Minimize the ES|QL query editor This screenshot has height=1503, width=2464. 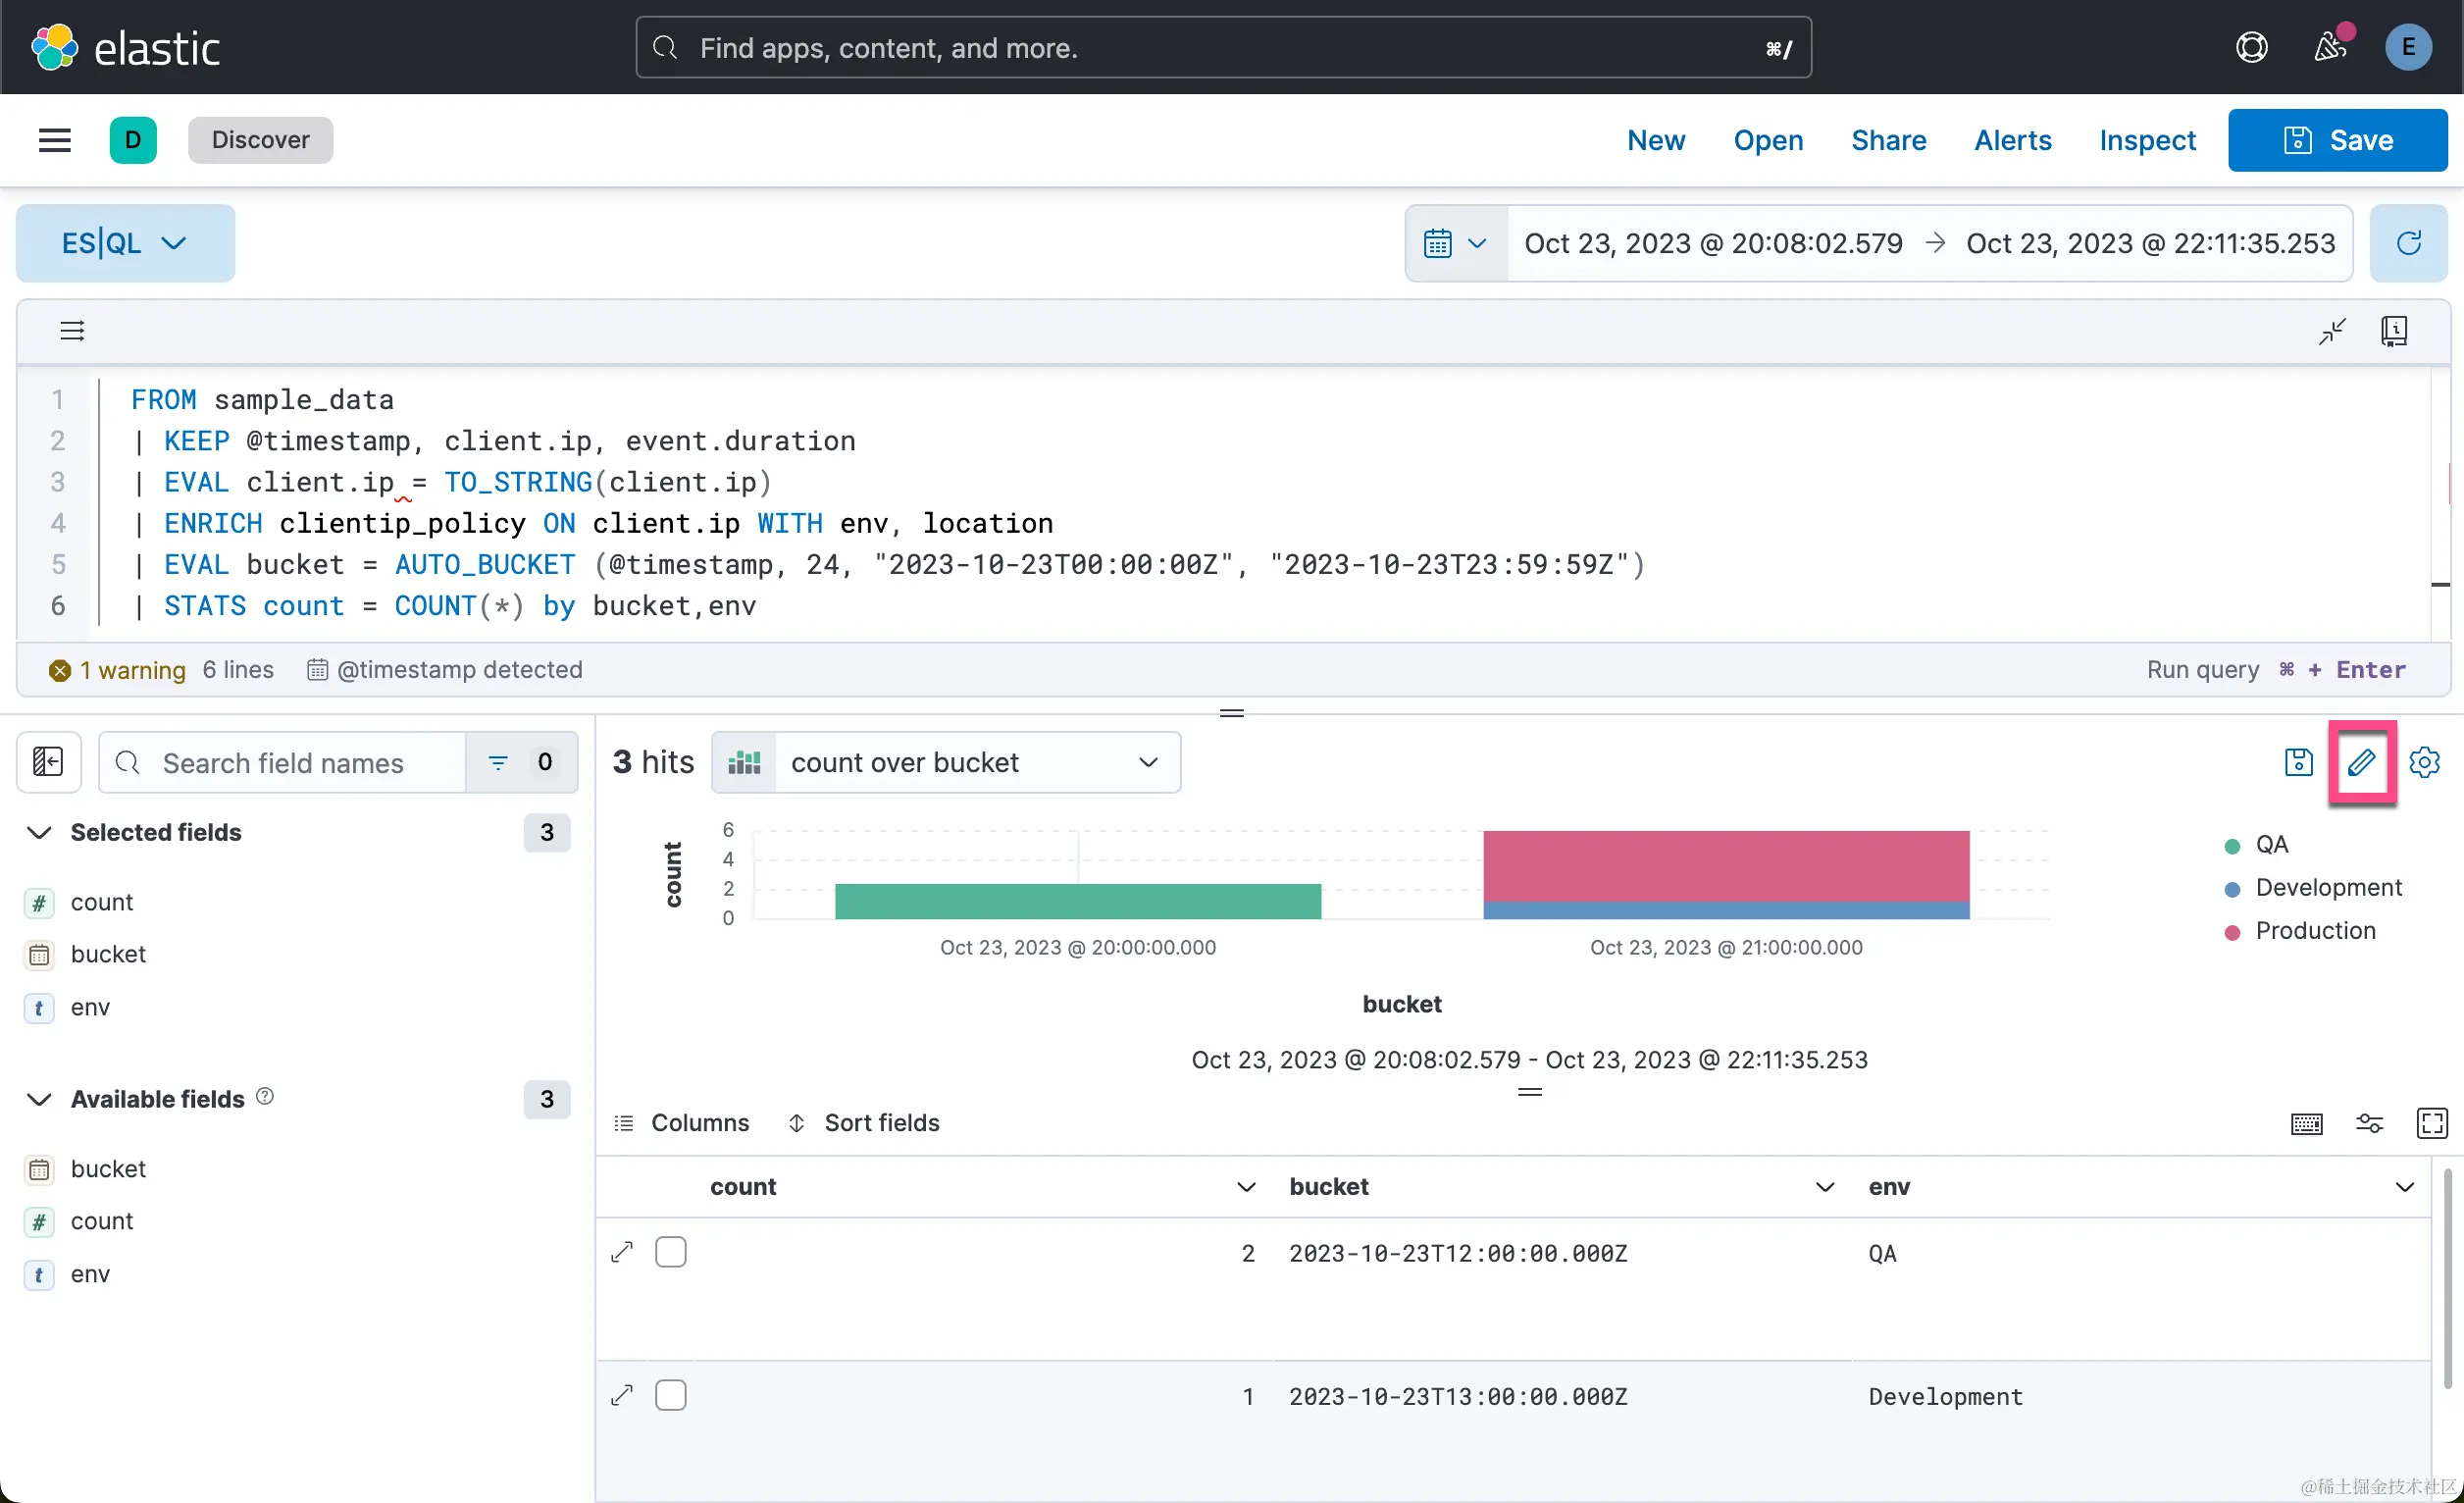tap(2332, 331)
